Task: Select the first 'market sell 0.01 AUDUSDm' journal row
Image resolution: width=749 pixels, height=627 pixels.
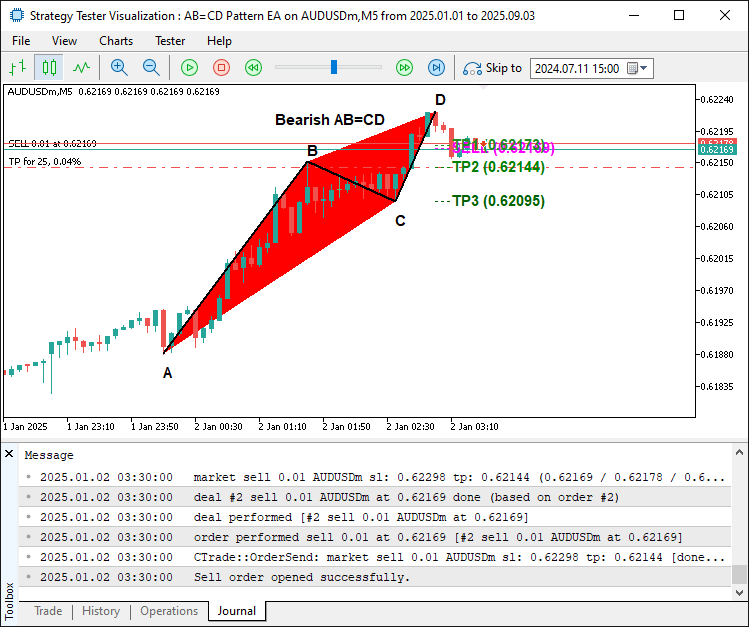Action: 375,477
